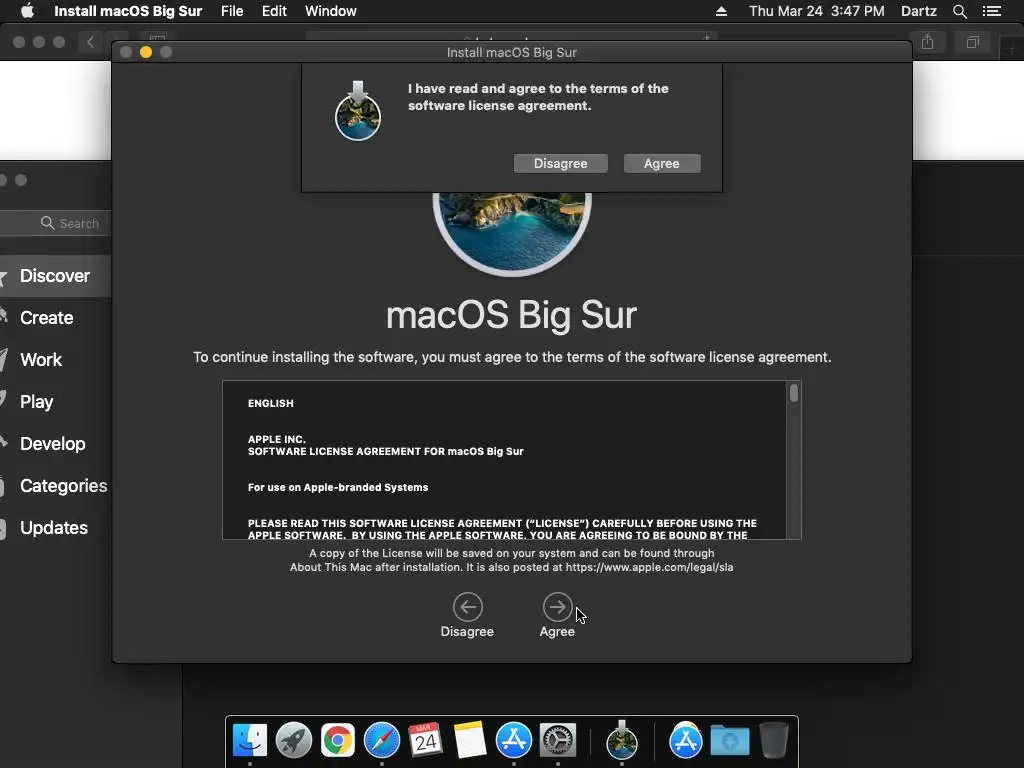Open Finder from the Dock

249,740
